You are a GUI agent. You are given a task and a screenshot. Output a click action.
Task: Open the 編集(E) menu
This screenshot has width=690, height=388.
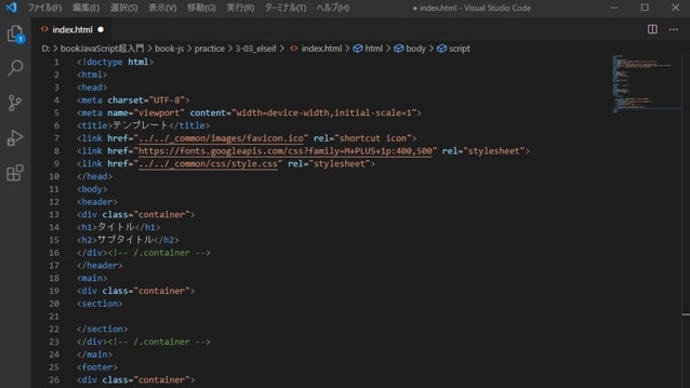(x=86, y=8)
